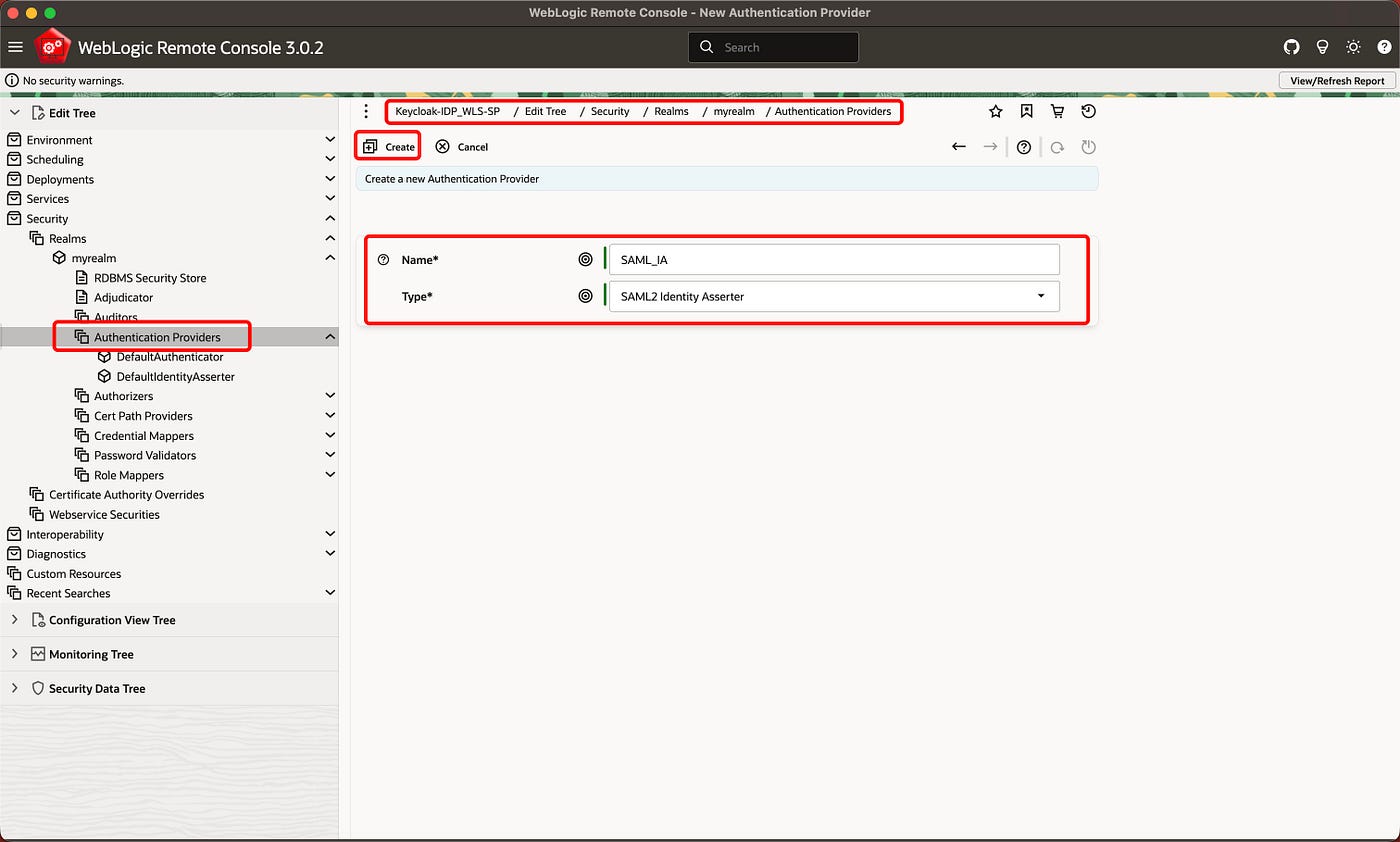Screen dimensions: 1400x842
Task: Click the Realms breadcrumb link
Action: (x=671, y=111)
